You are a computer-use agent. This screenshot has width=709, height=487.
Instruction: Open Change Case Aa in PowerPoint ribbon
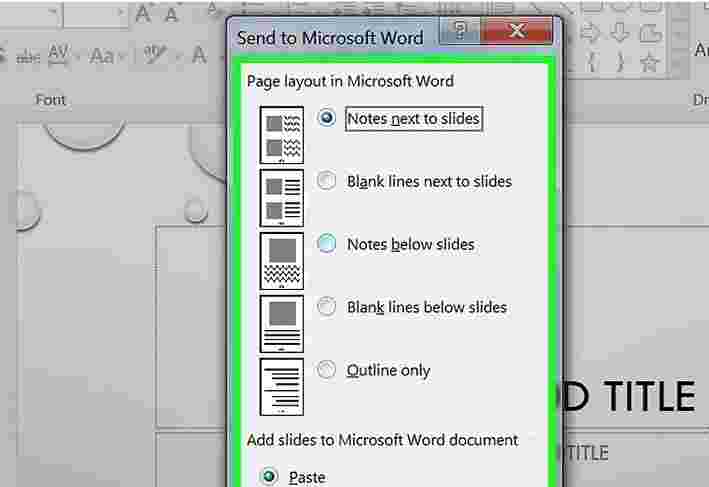coord(102,56)
